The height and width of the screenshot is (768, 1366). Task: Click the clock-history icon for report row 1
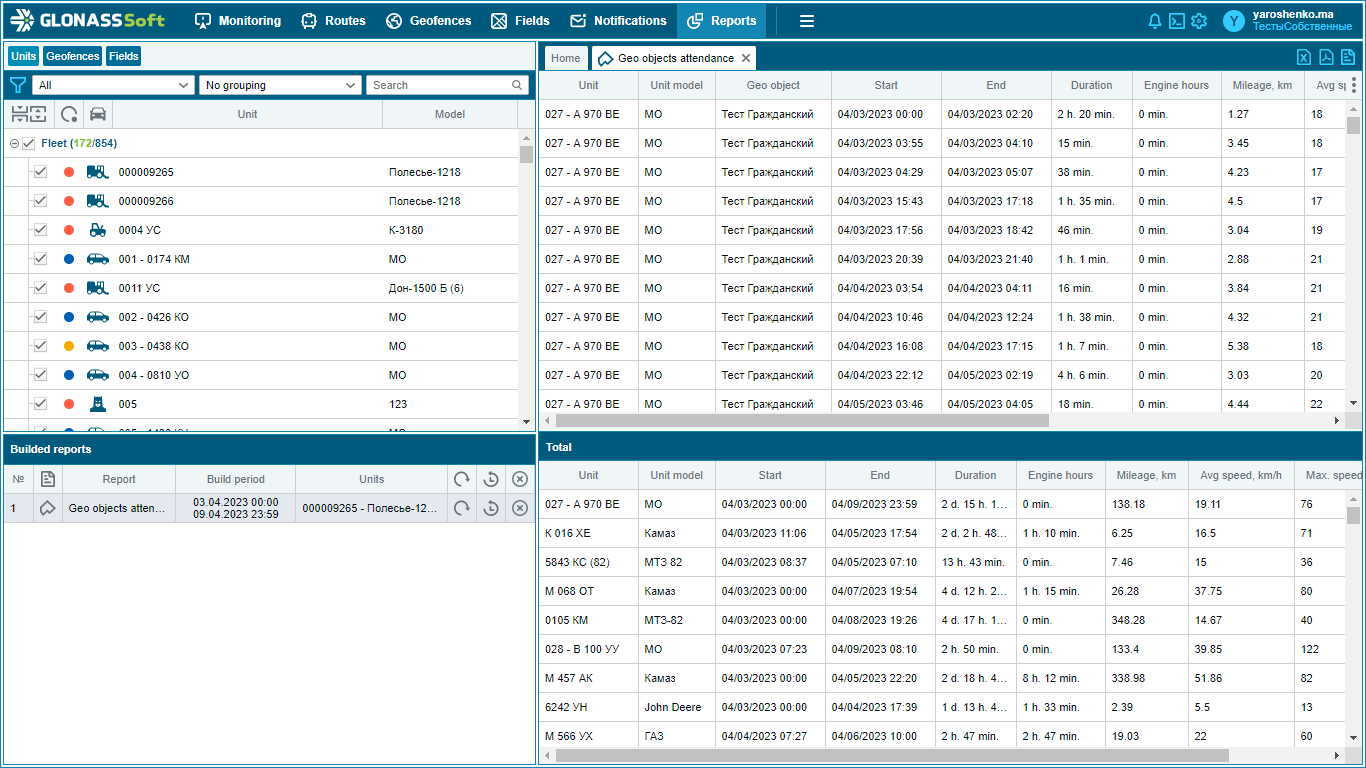[491, 508]
